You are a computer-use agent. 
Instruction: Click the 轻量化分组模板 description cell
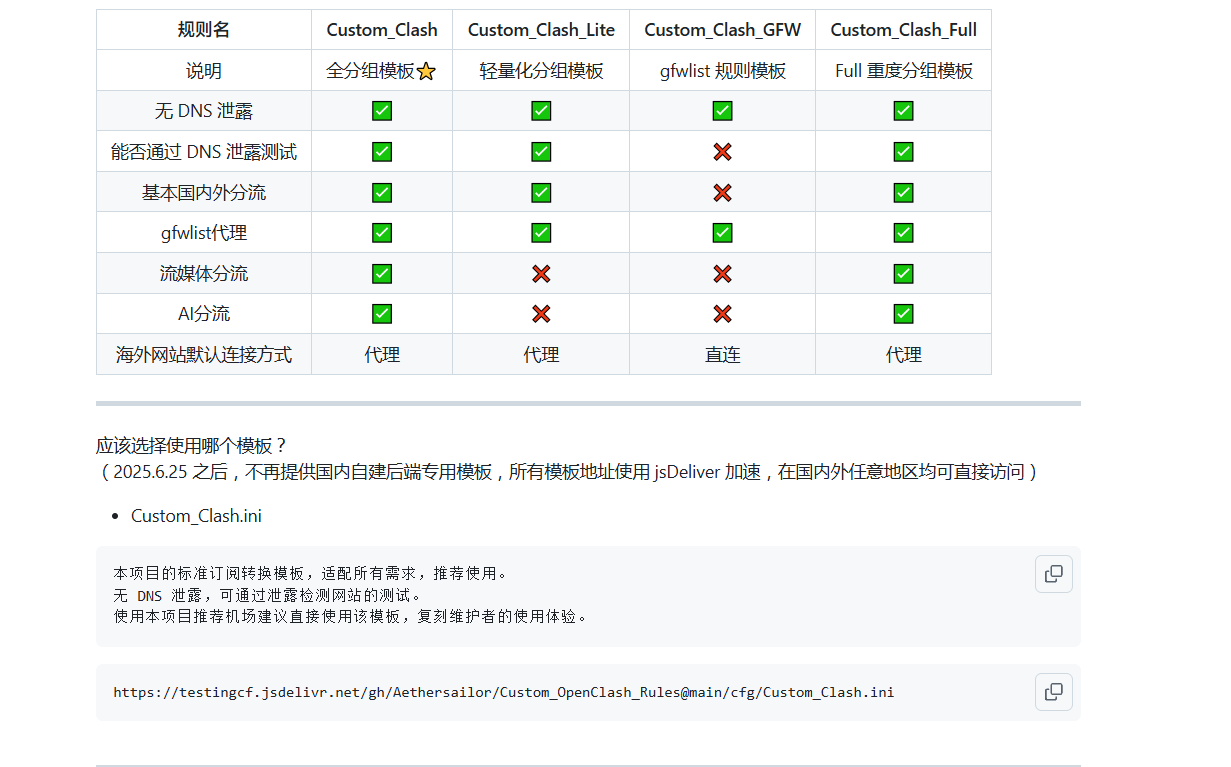pyautogui.click(x=541, y=71)
